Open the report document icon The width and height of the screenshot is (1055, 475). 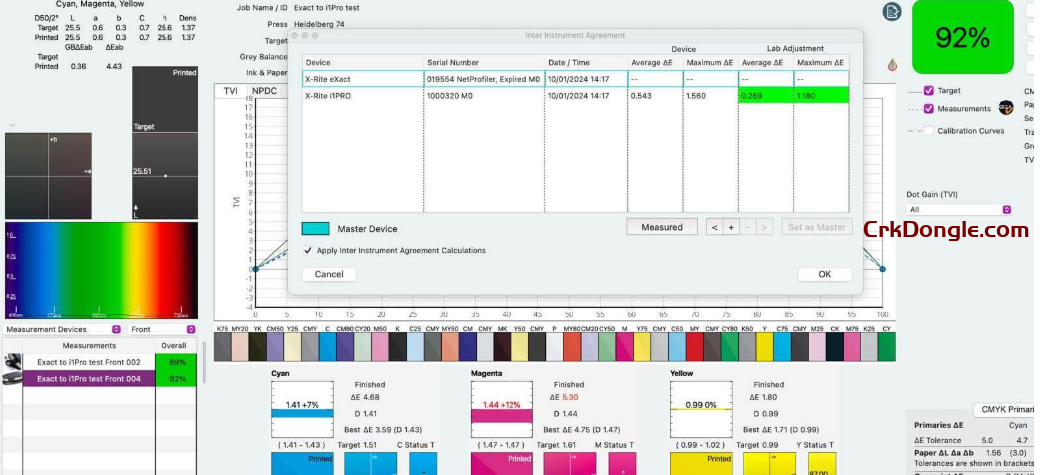pos(892,12)
